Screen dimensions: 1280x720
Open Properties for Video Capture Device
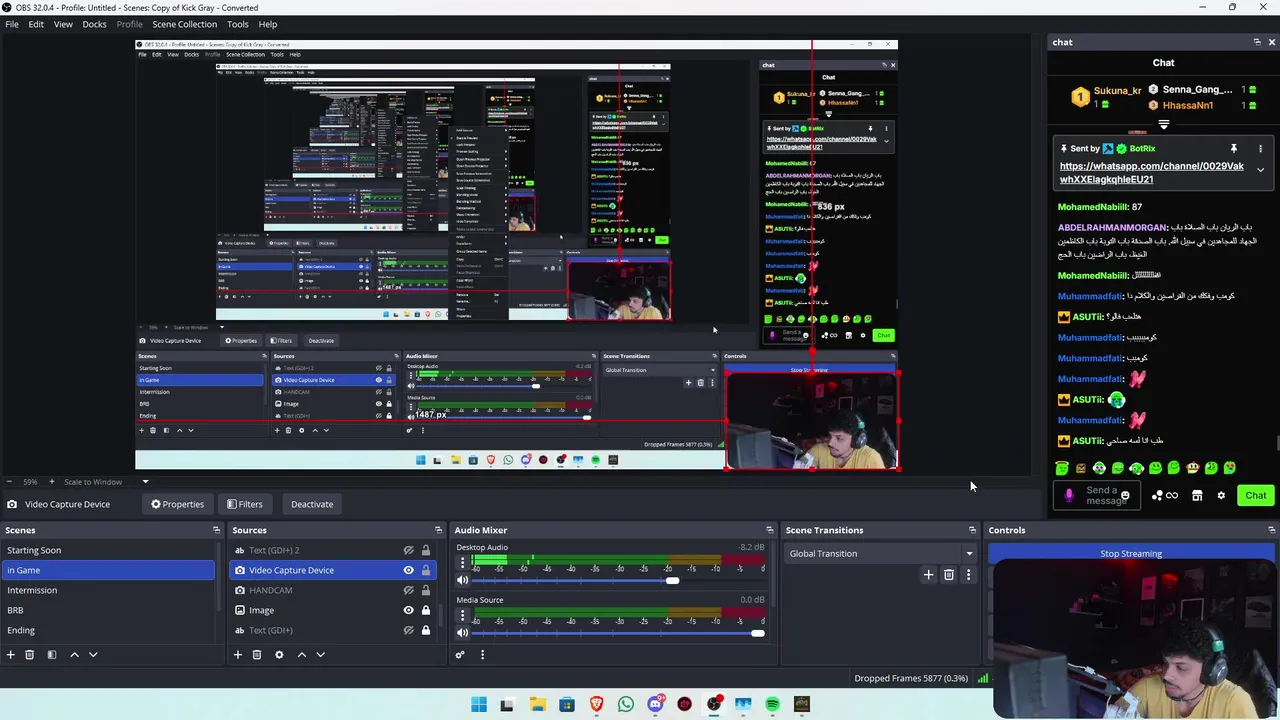point(177,504)
